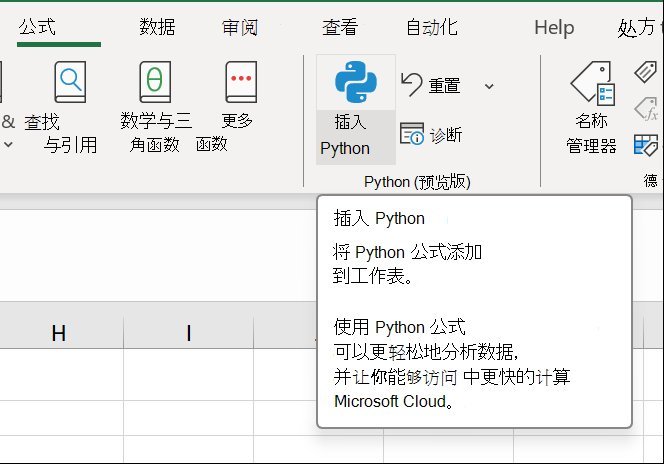Click the Use in Formula fx tag icon
Image resolution: width=664 pixels, height=464 pixels.
point(646,108)
